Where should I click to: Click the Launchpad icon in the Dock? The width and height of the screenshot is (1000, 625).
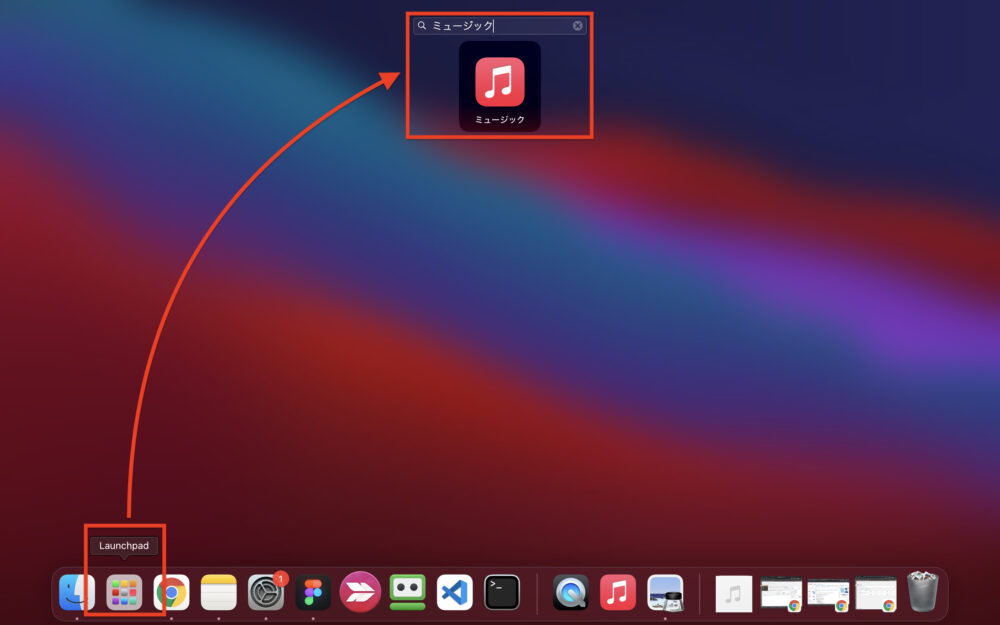pos(124,592)
